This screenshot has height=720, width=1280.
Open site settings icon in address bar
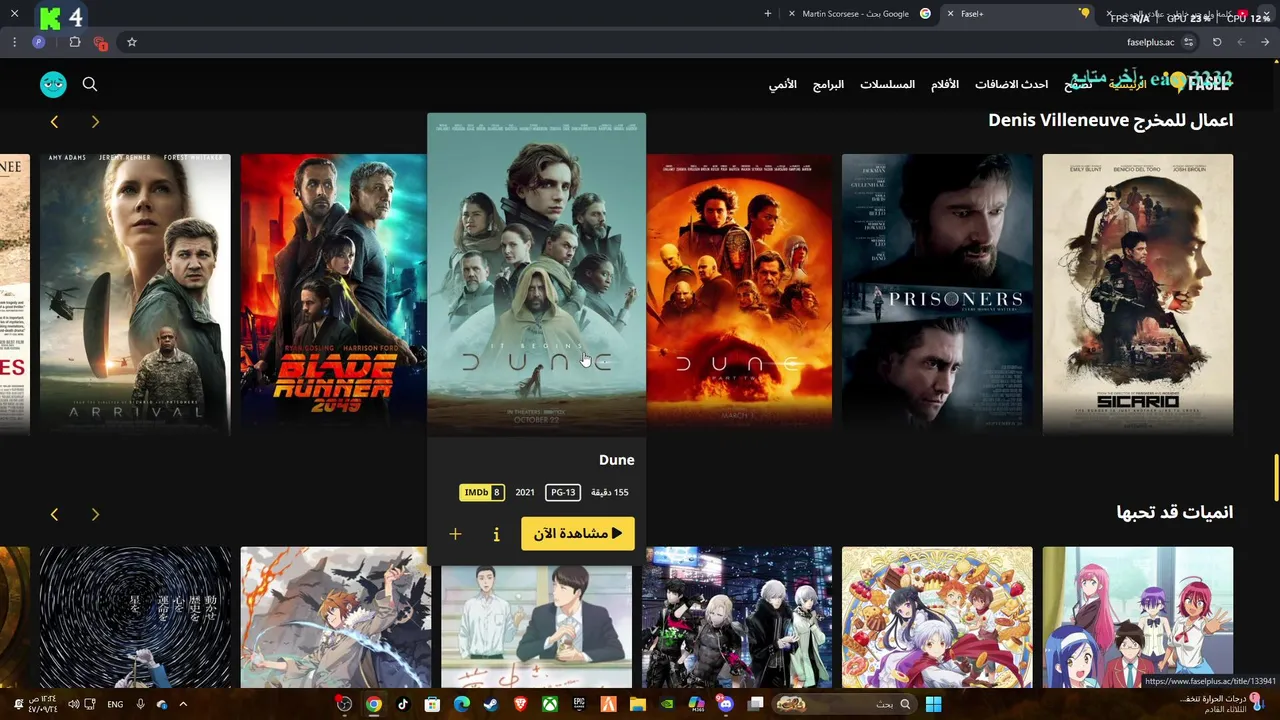tap(1188, 42)
